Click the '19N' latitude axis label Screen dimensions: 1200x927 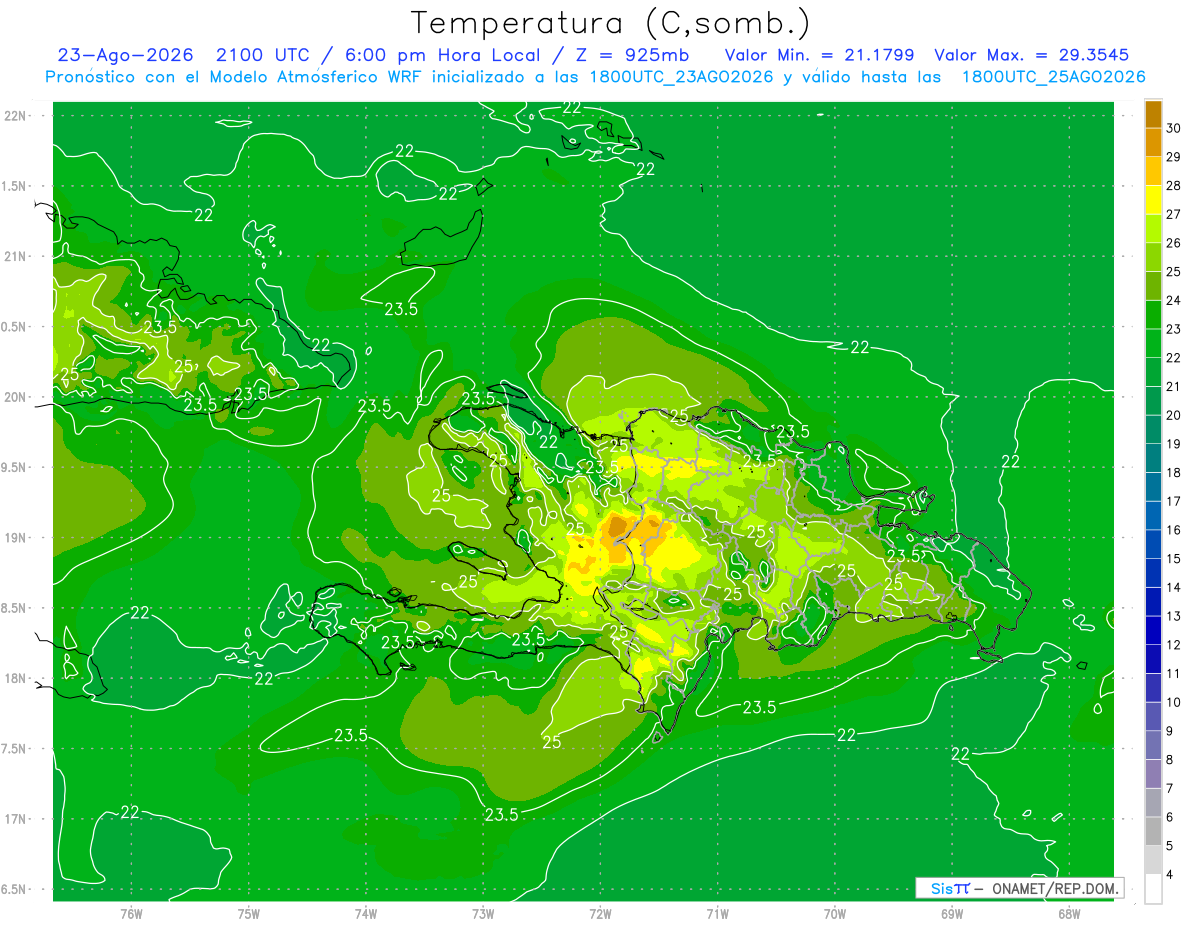coord(17,538)
